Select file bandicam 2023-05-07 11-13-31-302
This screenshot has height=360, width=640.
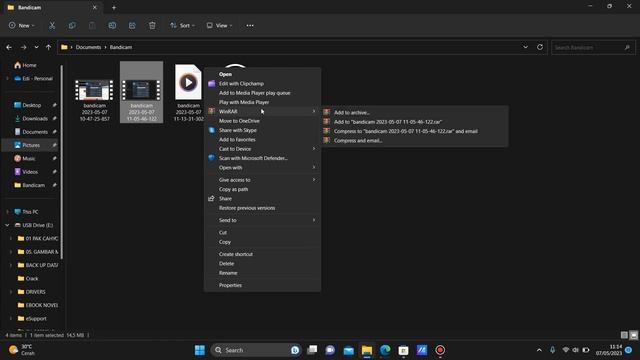click(188, 93)
